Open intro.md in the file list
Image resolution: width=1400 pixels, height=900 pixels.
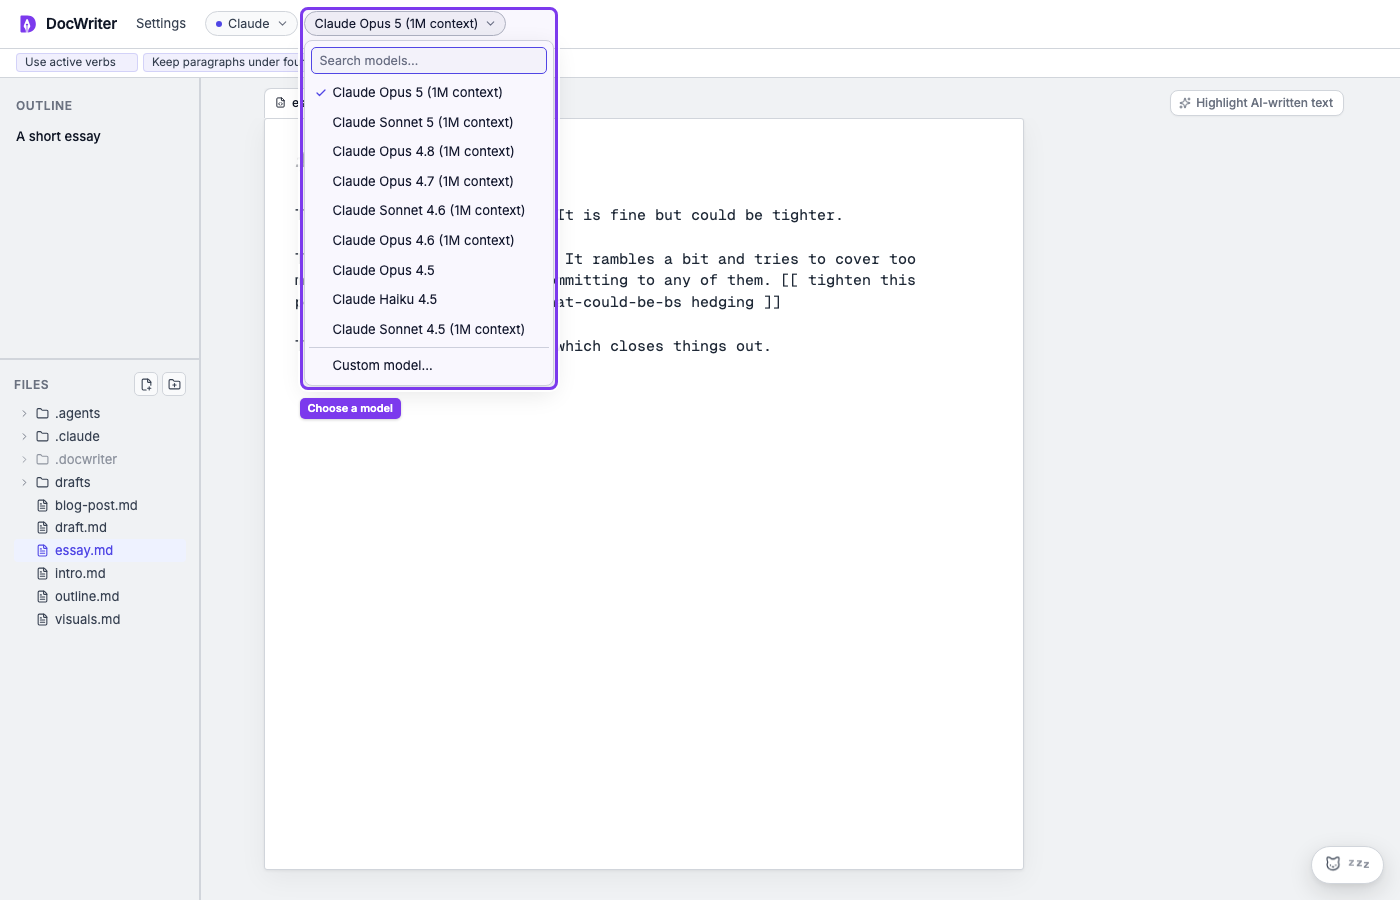[100, 573]
